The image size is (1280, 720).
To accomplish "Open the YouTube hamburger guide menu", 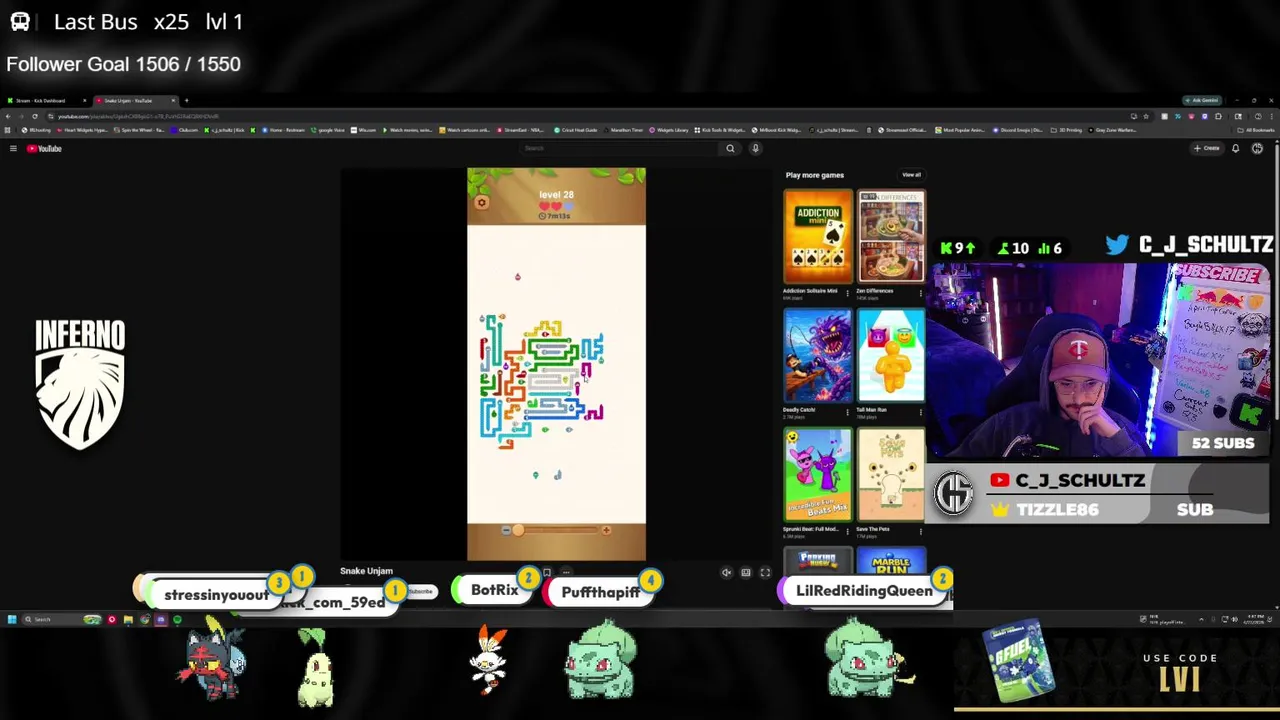I will point(13,148).
